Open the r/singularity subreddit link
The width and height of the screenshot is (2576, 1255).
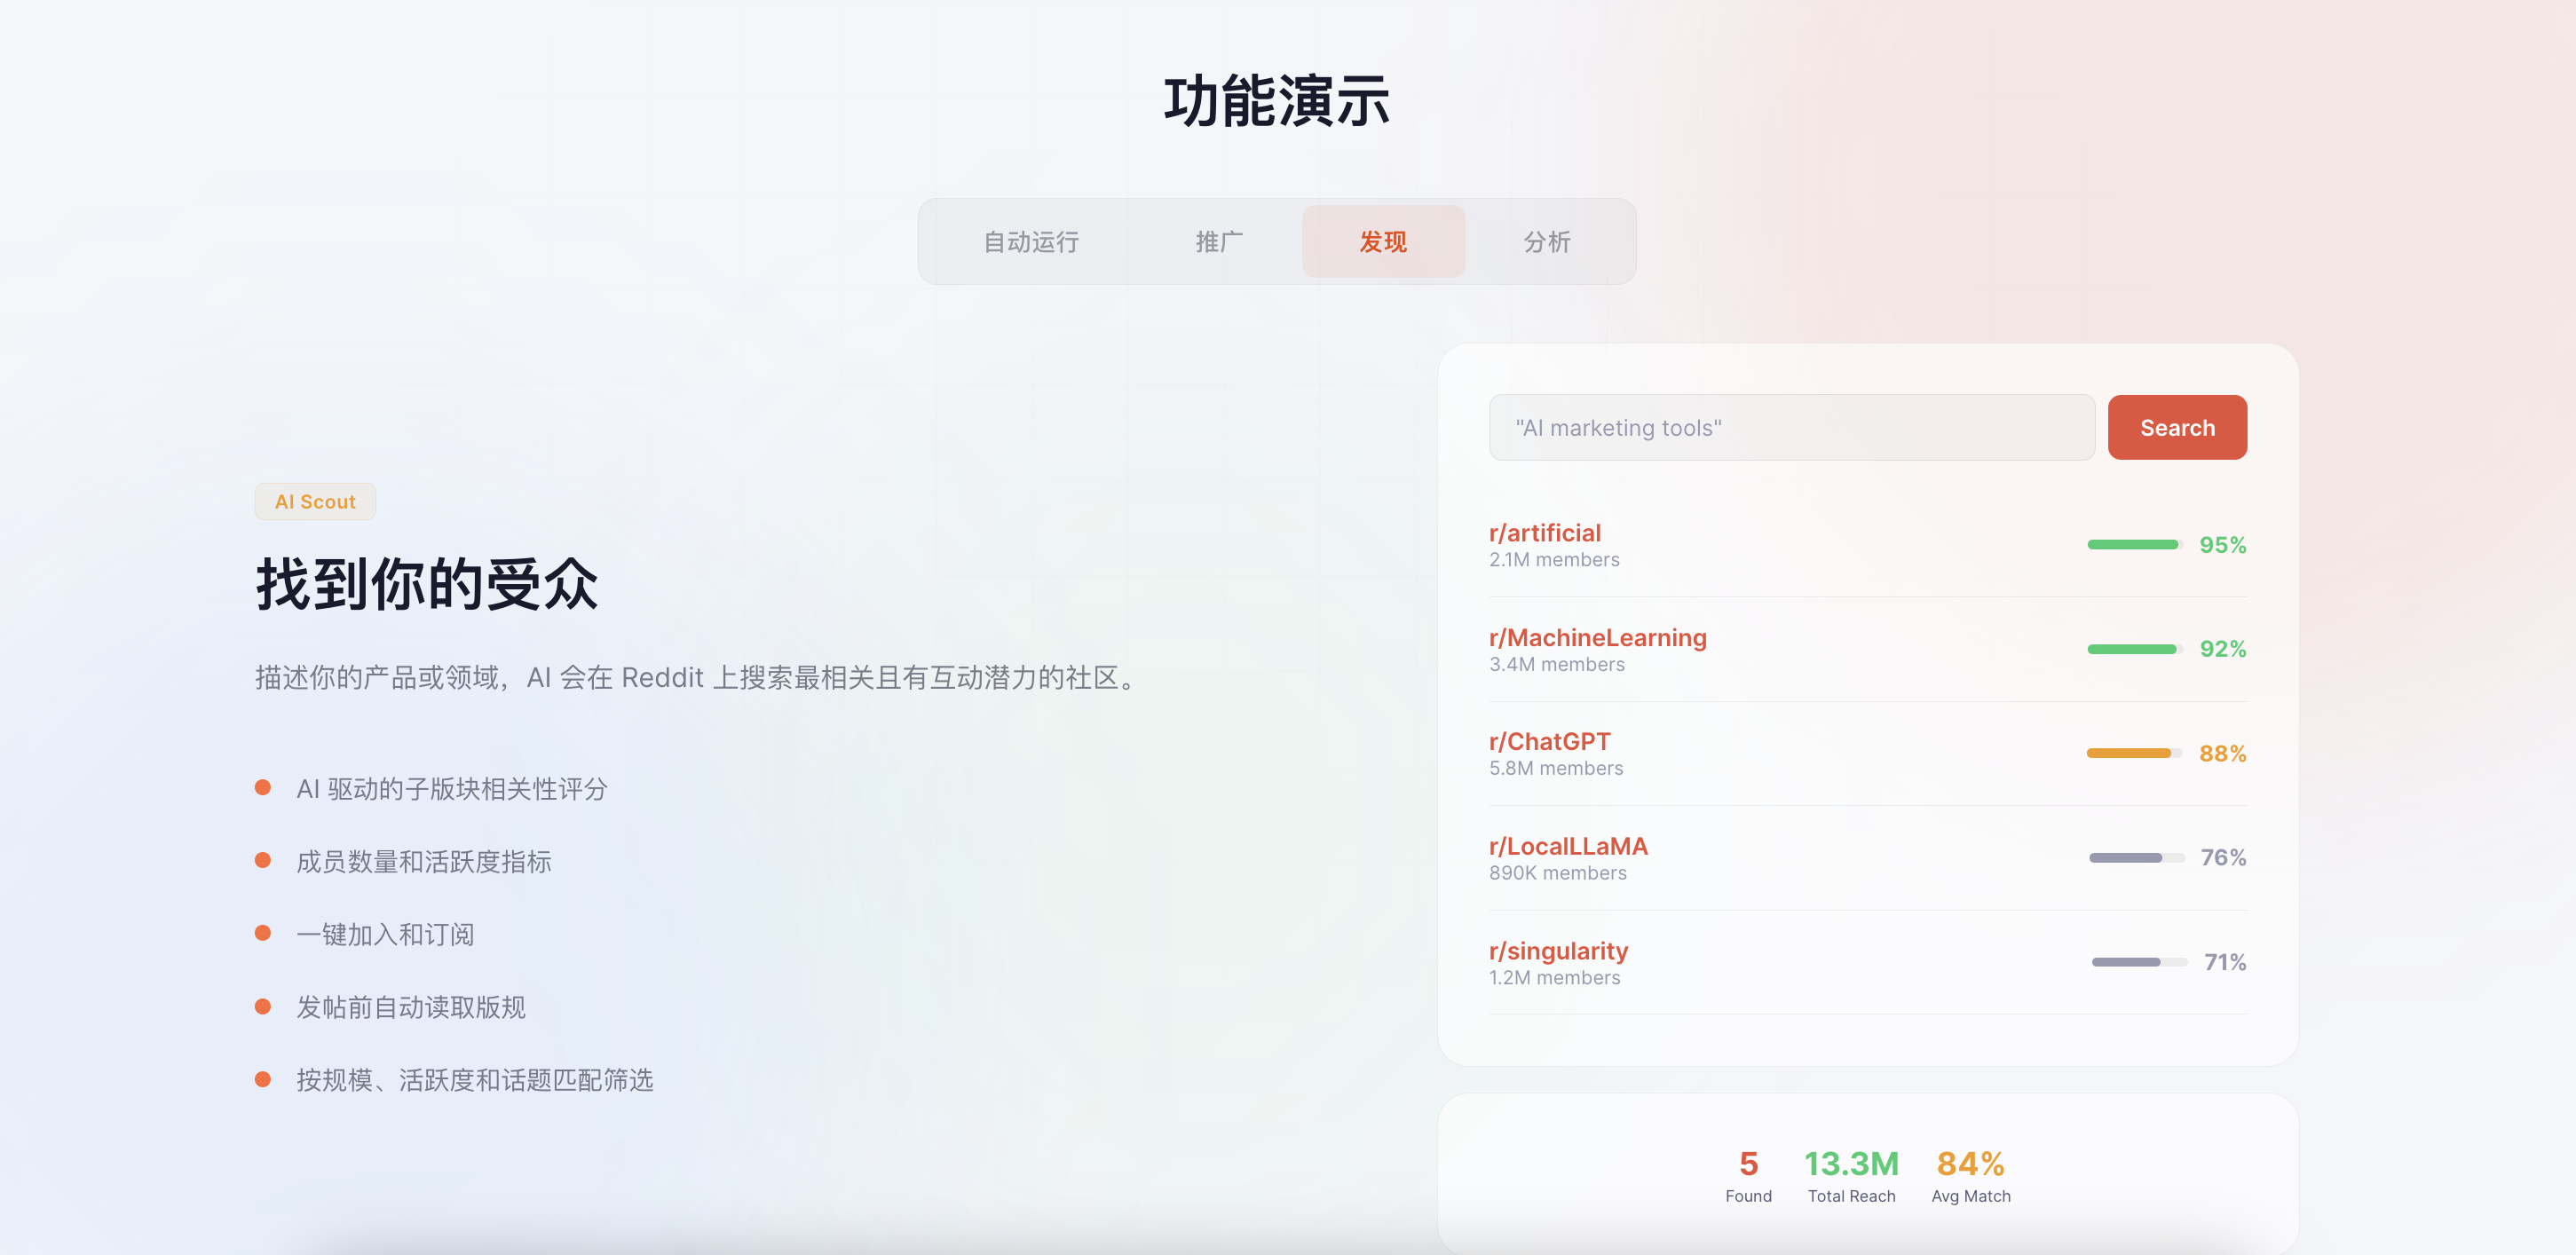(1559, 950)
